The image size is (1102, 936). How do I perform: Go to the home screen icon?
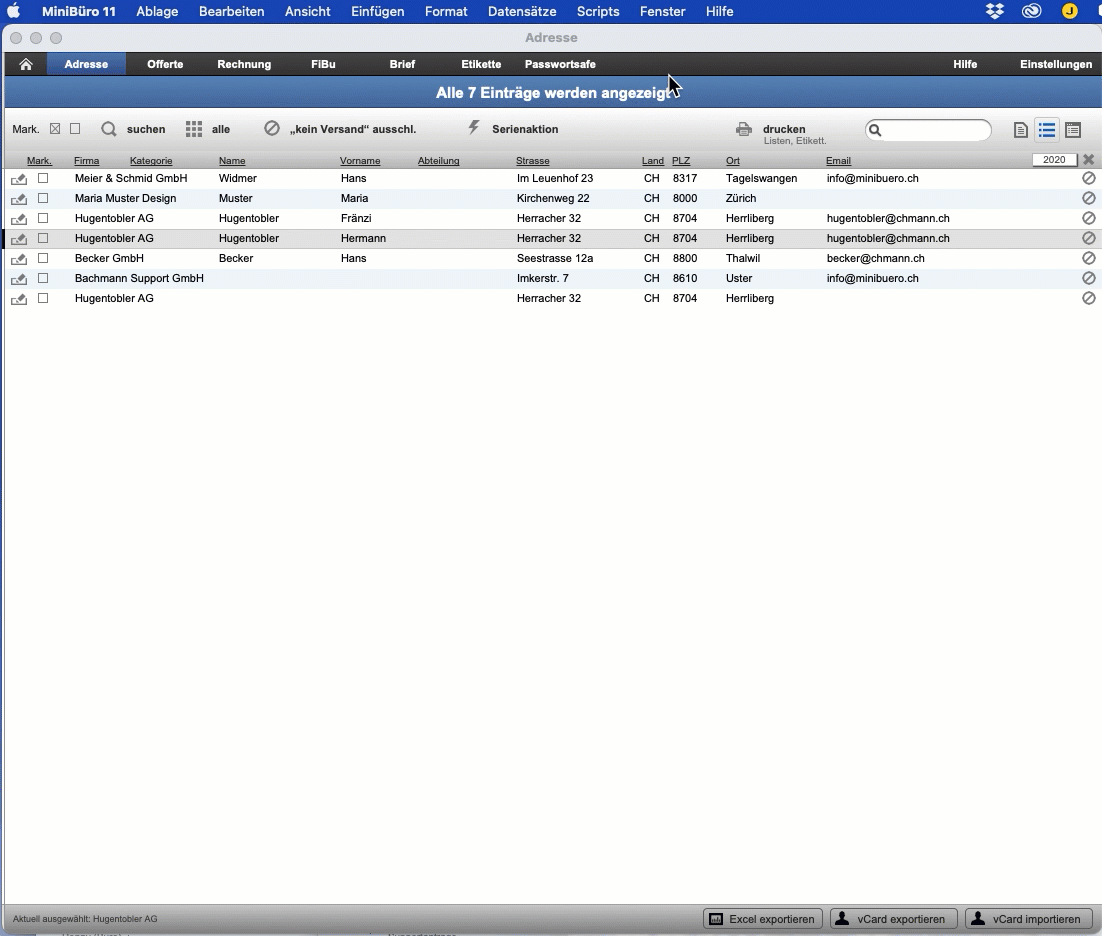(x=26, y=64)
